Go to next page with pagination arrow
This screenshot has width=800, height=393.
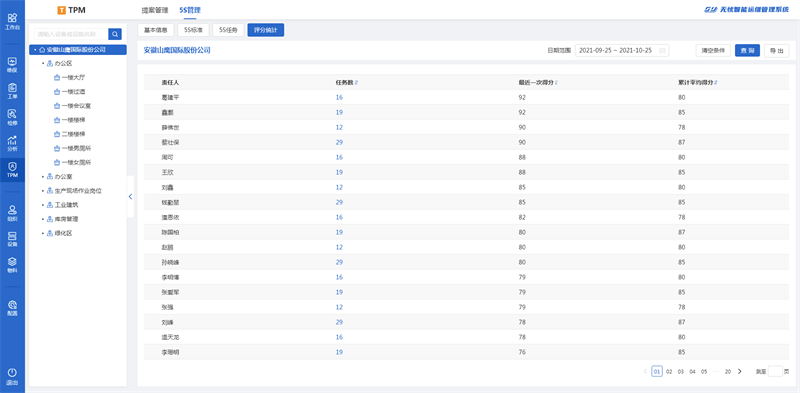(740, 372)
